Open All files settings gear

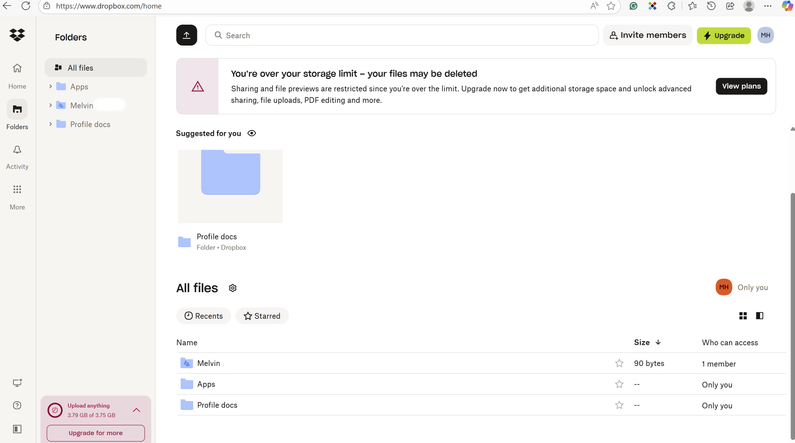click(233, 288)
